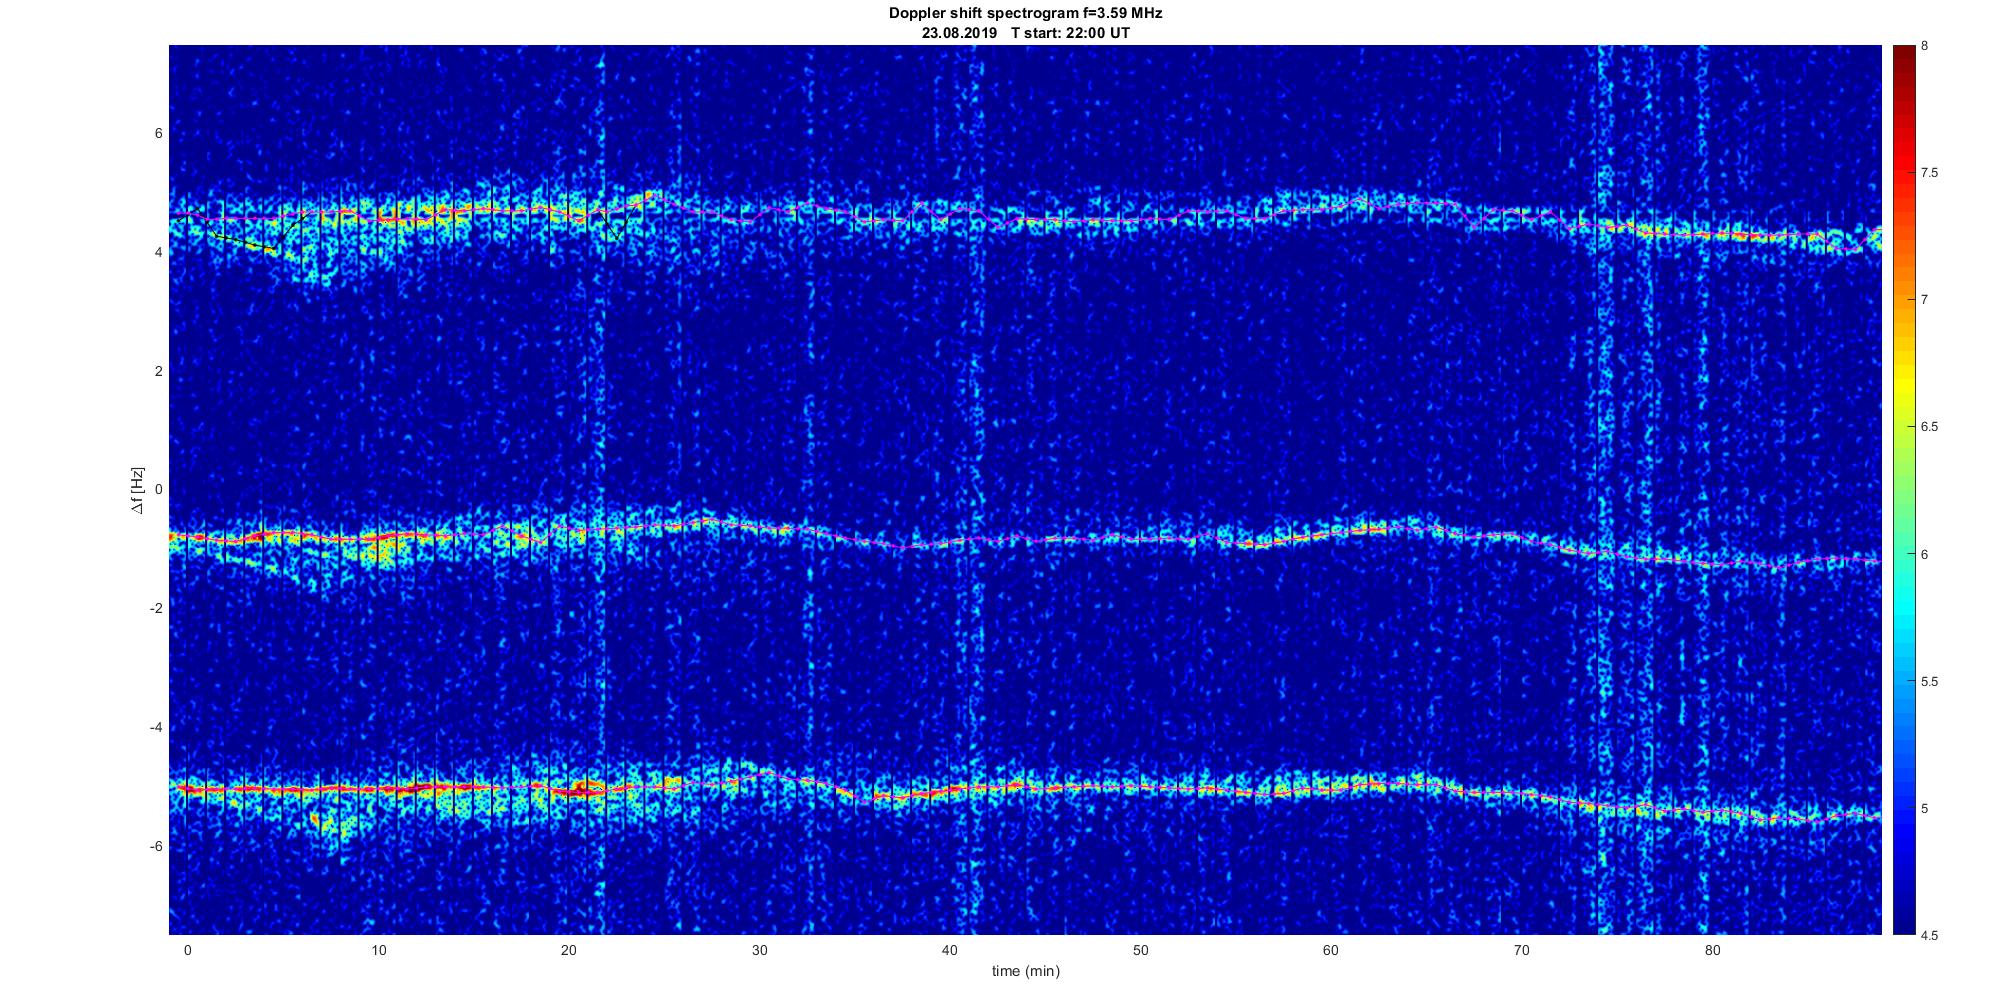
Task: Click the upper Doppler trace near +4.5 Hz
Action: (x=1025, y=222)
